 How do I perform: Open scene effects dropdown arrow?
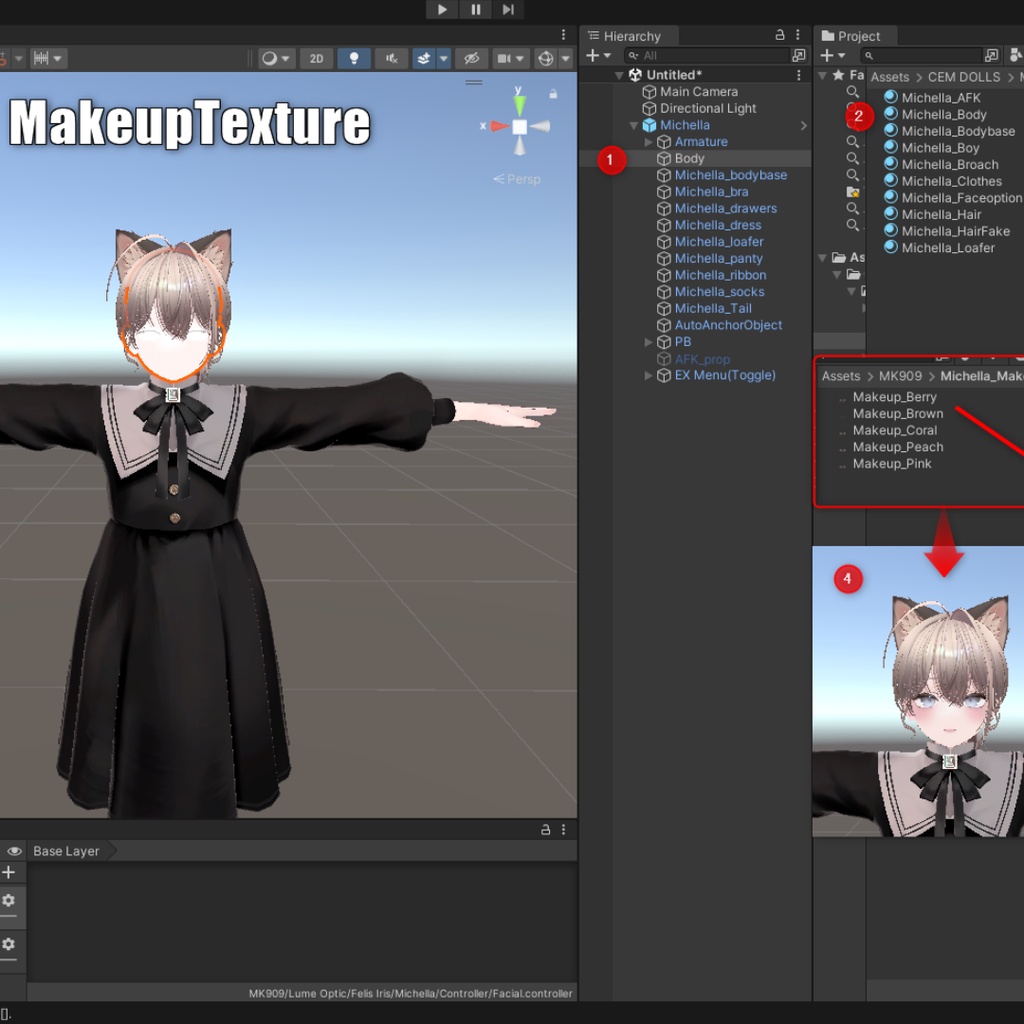point(443,58)
